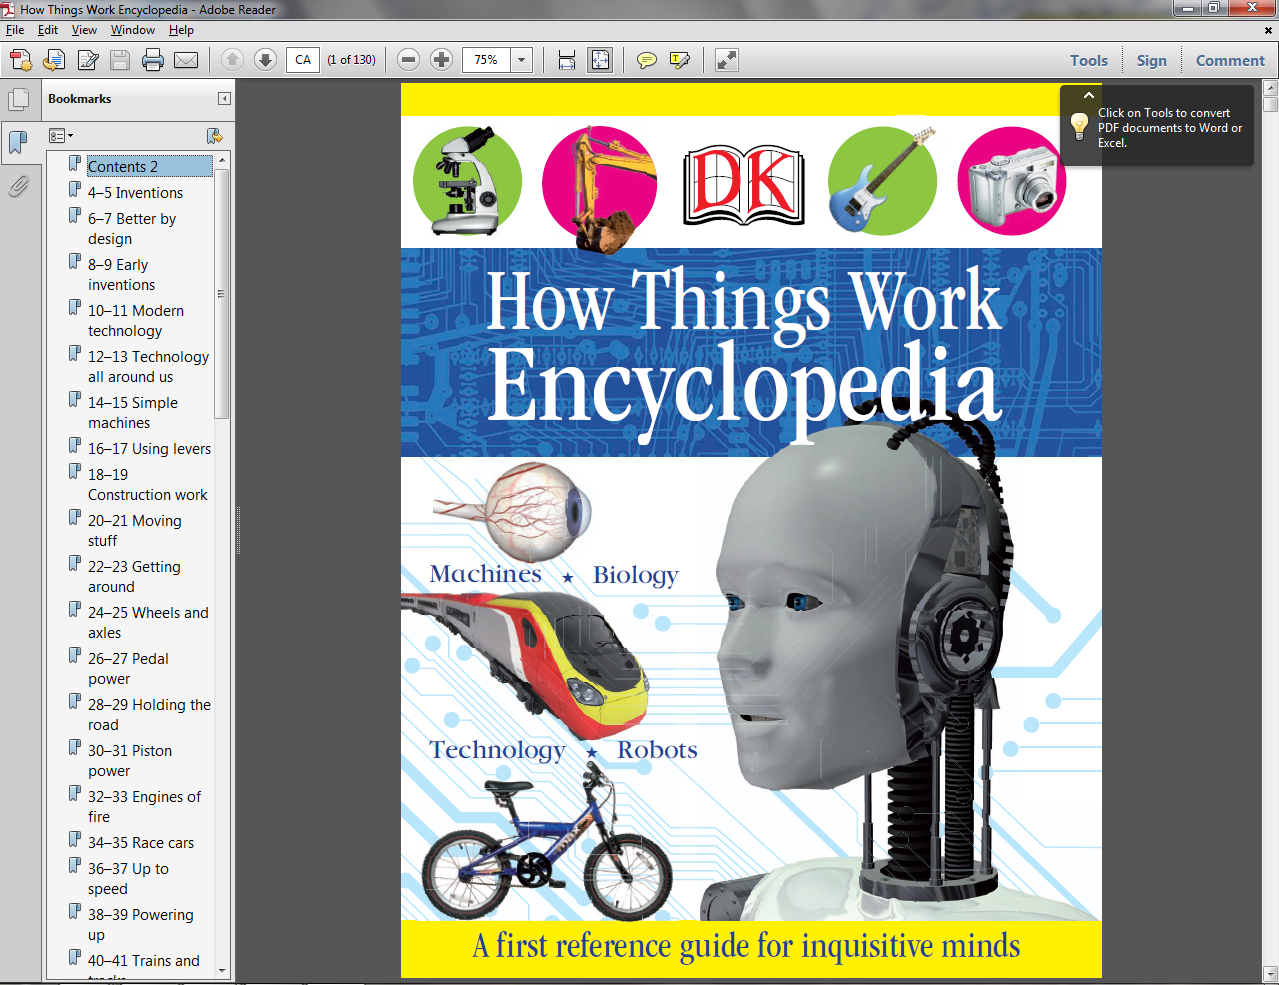Click document scrollbar down arrow
Image resolution: width=1279 pixels, height=985 pixels.
pyautogui.click(x=1270, y=974)
